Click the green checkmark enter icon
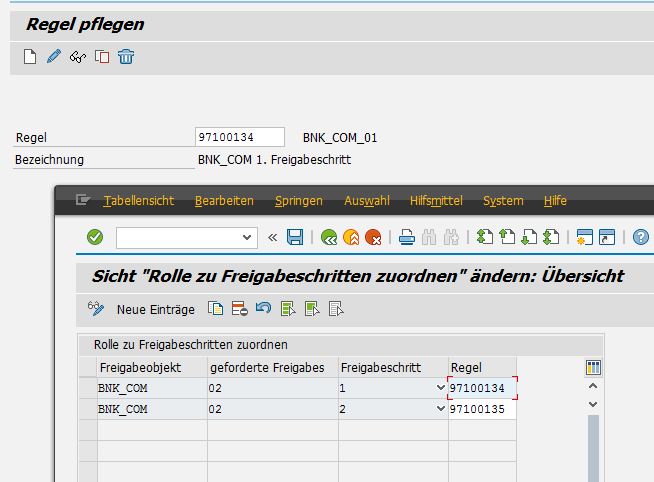 [x=95, y=237]
